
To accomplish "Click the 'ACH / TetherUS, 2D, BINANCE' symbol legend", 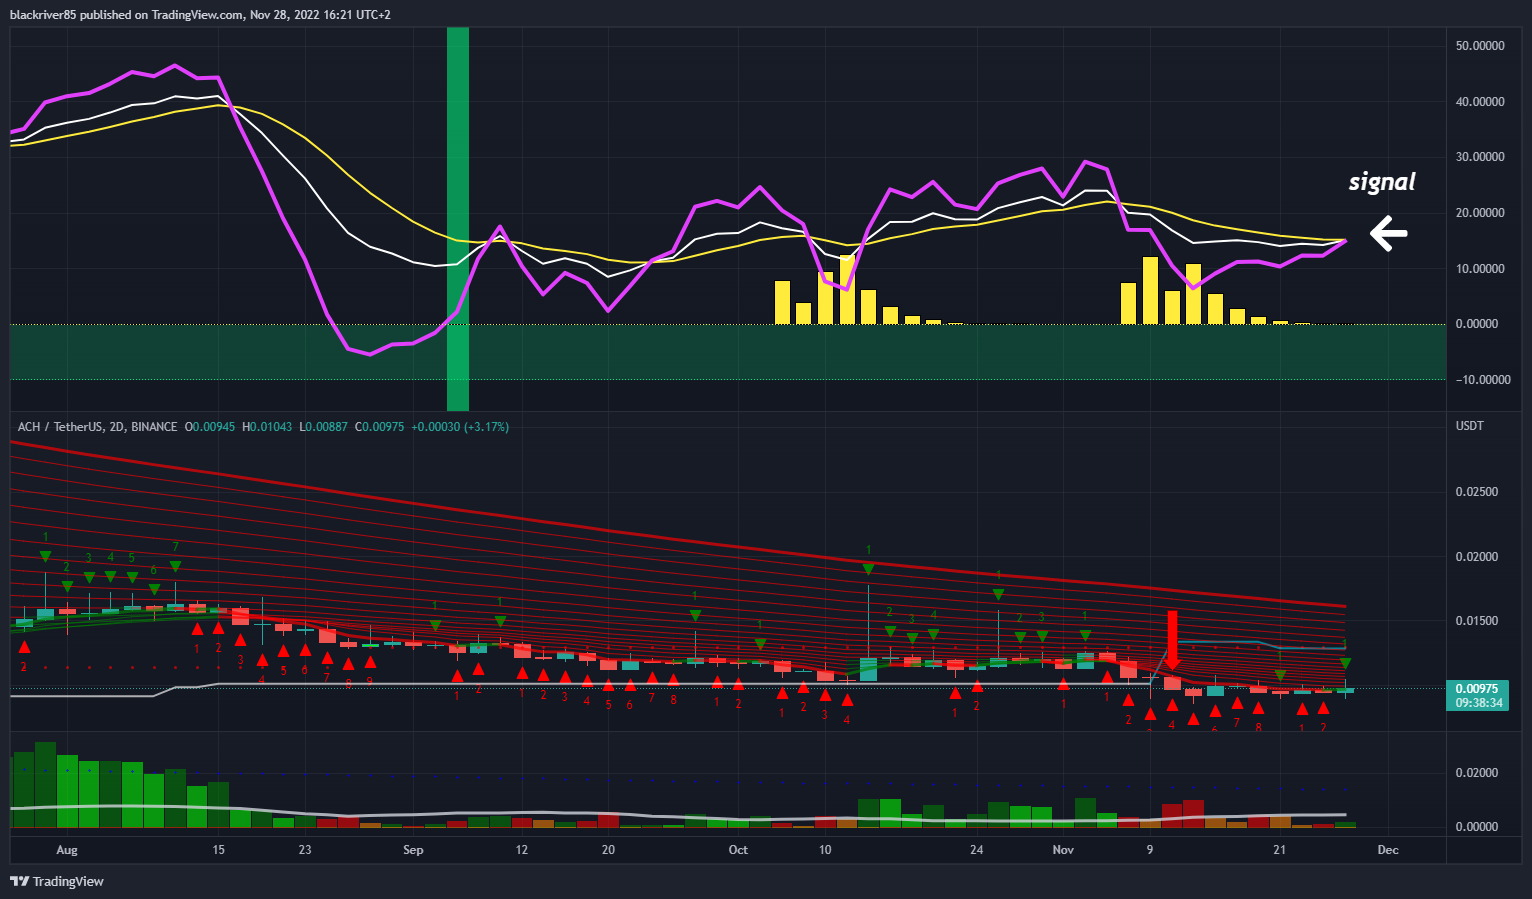I will (x=97, y=427).
